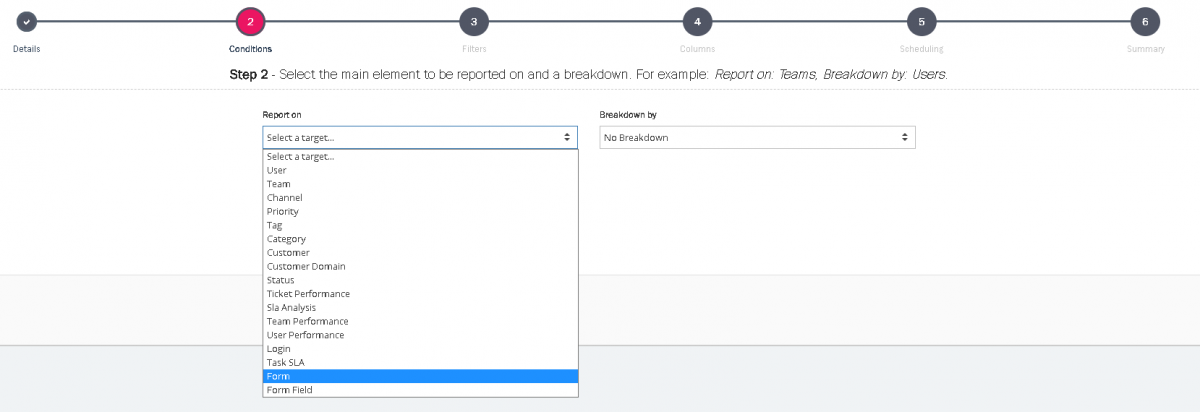Jump to step 4 Columns circle
1200x412 pixels.
[x=697, y=21]
